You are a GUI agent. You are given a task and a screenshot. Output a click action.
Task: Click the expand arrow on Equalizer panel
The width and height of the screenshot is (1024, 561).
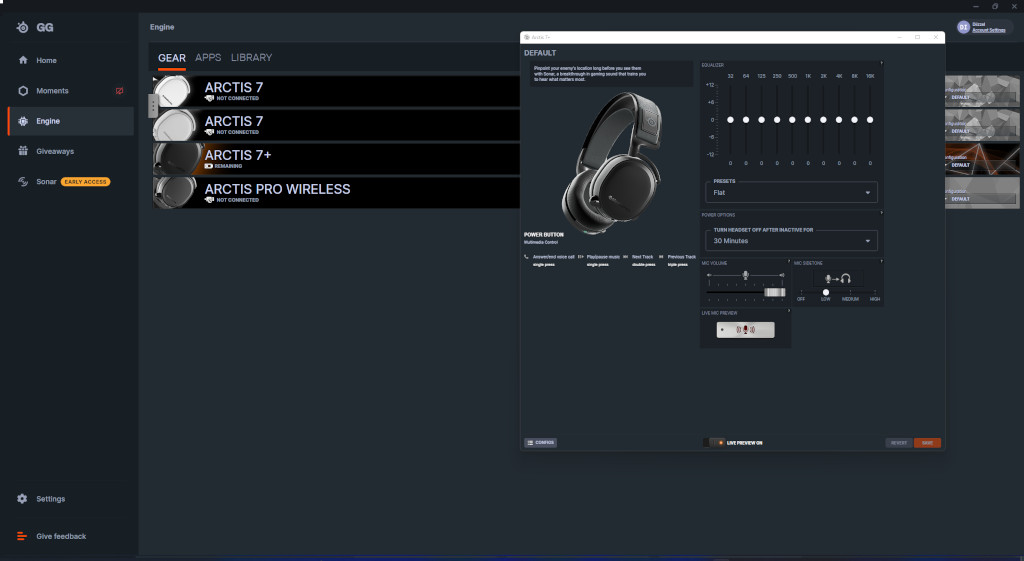(882, 63)
